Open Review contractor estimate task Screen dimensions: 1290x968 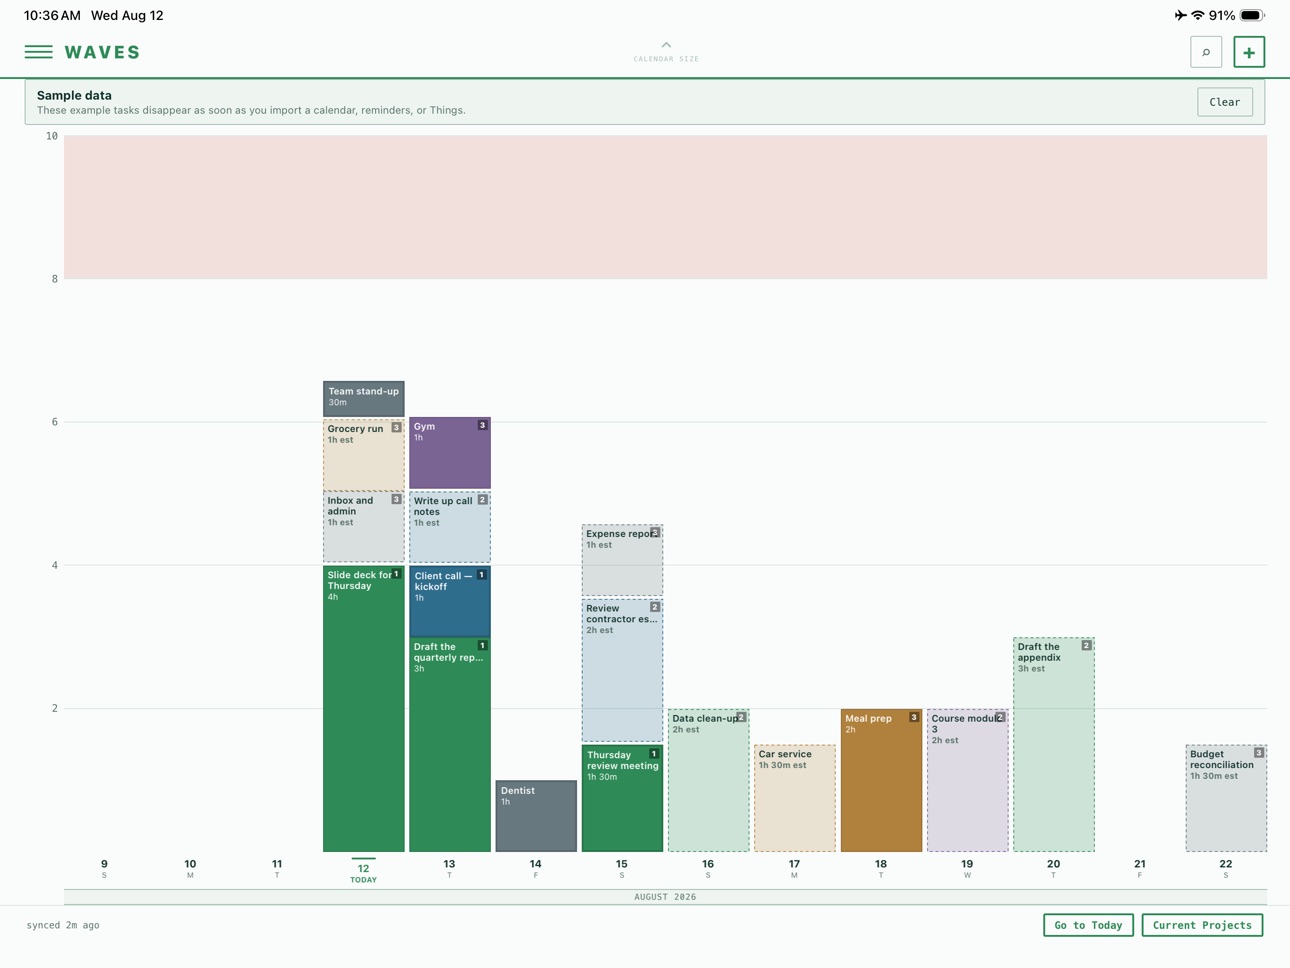[622, 670]
